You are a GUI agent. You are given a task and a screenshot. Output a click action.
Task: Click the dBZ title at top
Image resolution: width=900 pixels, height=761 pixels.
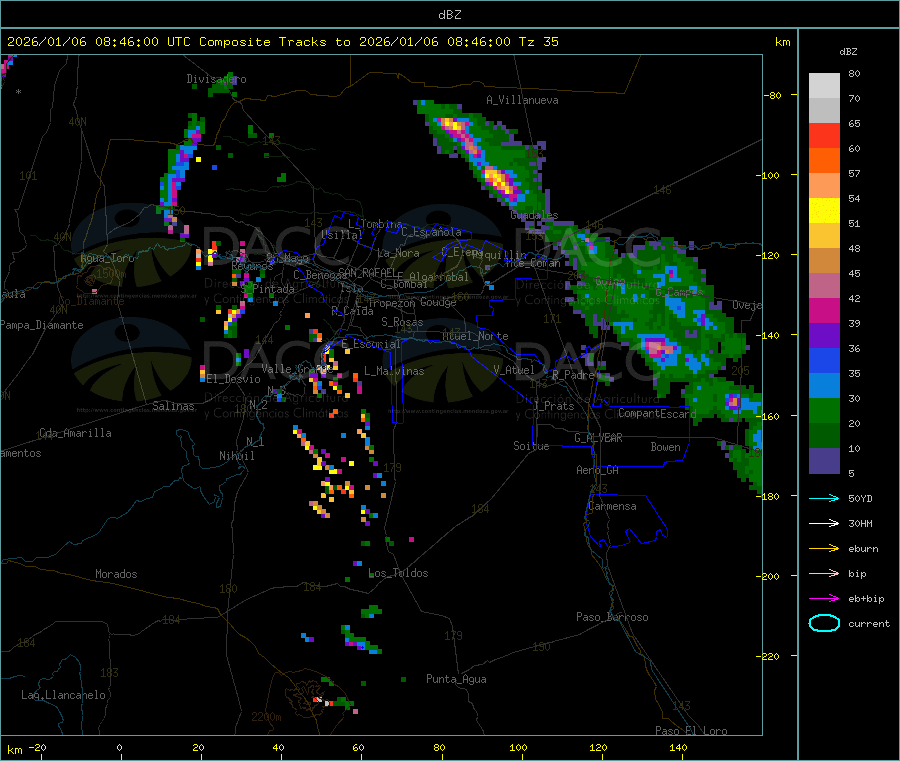(x=449, y=14)
